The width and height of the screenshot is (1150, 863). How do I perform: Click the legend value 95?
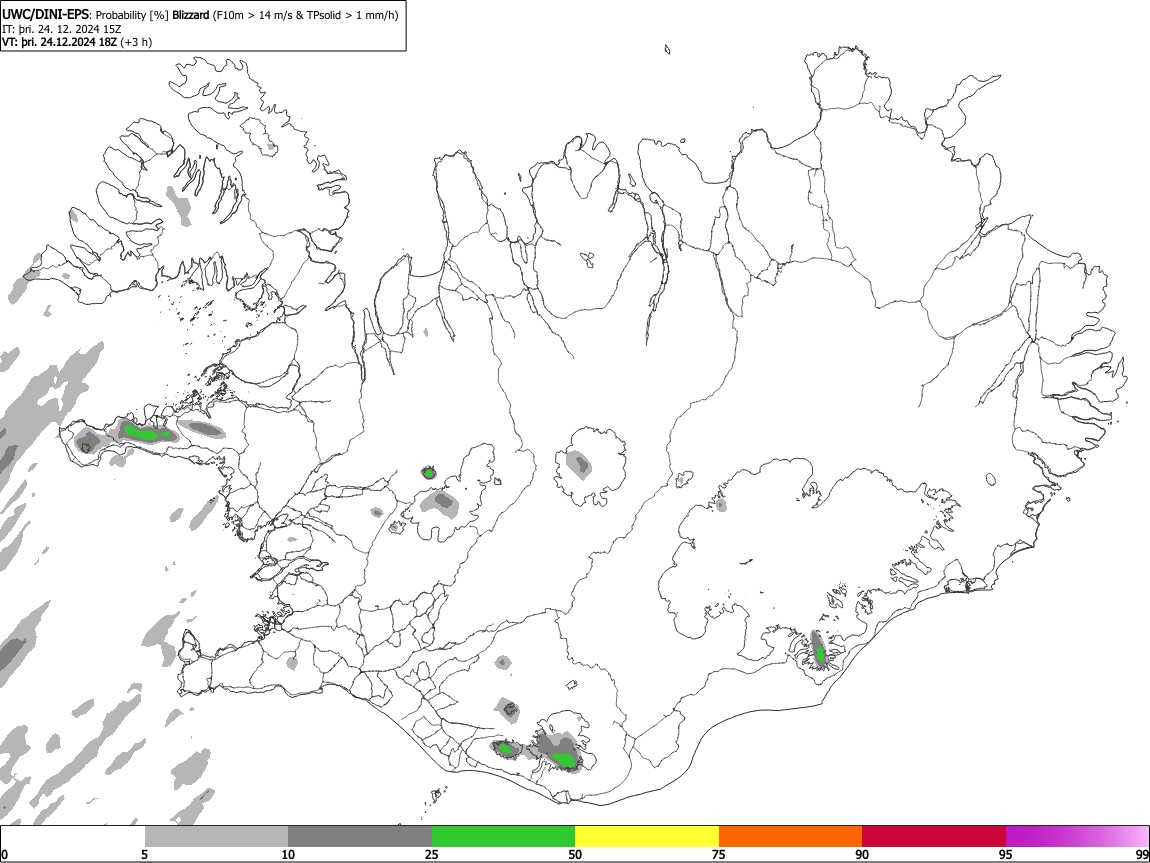point(1006,854)
